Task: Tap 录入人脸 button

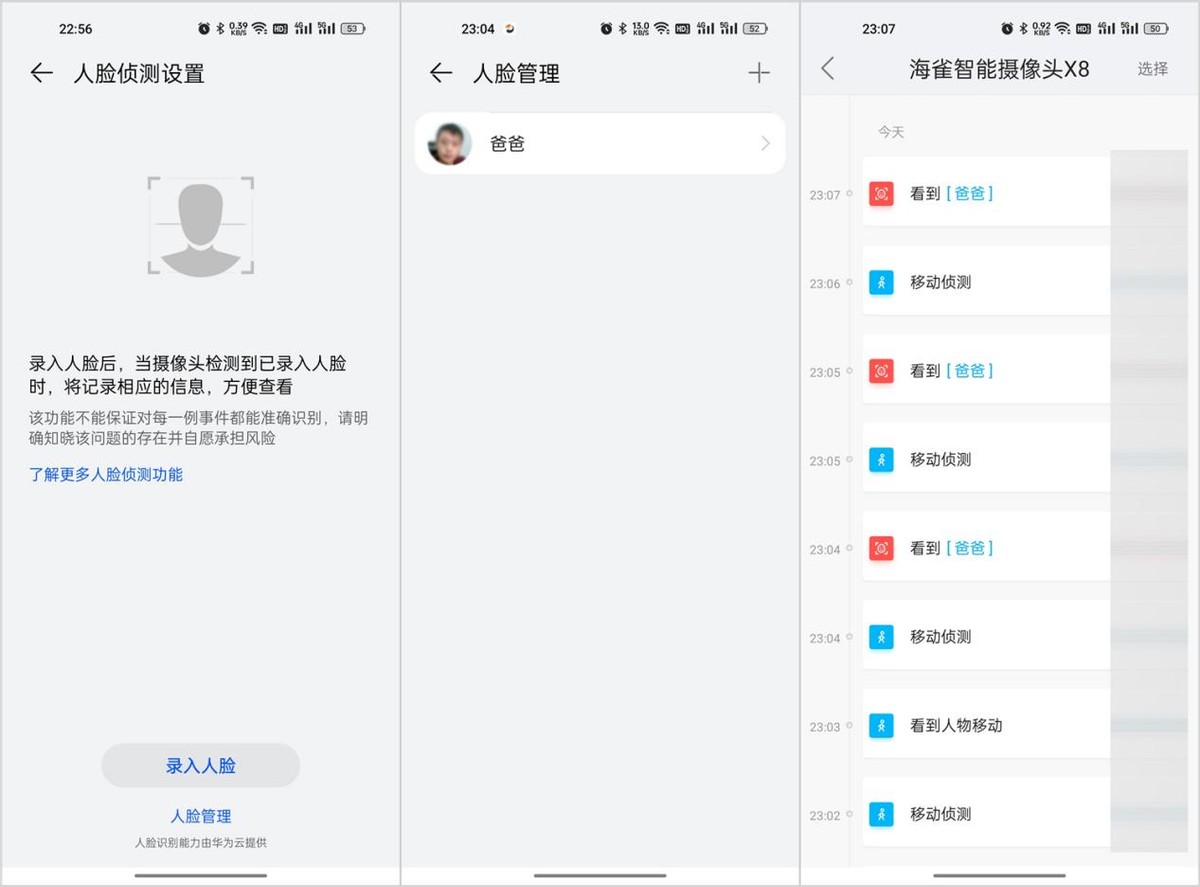Action: (x=201, y=766)
